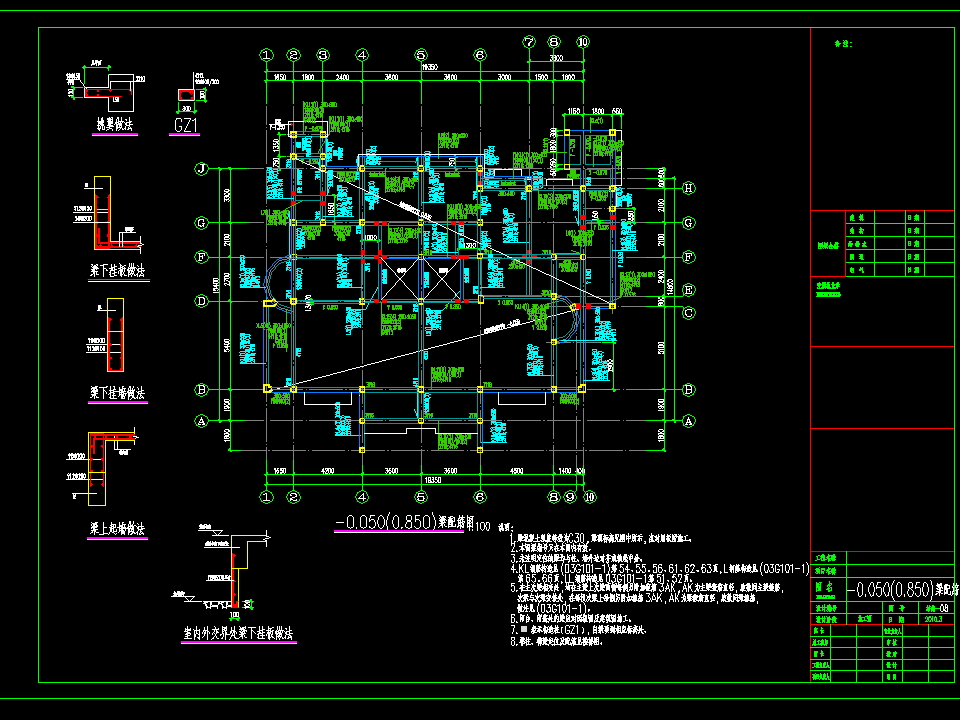
Task: Select grid axis bubble J on left
Action: tap(201, 169)
